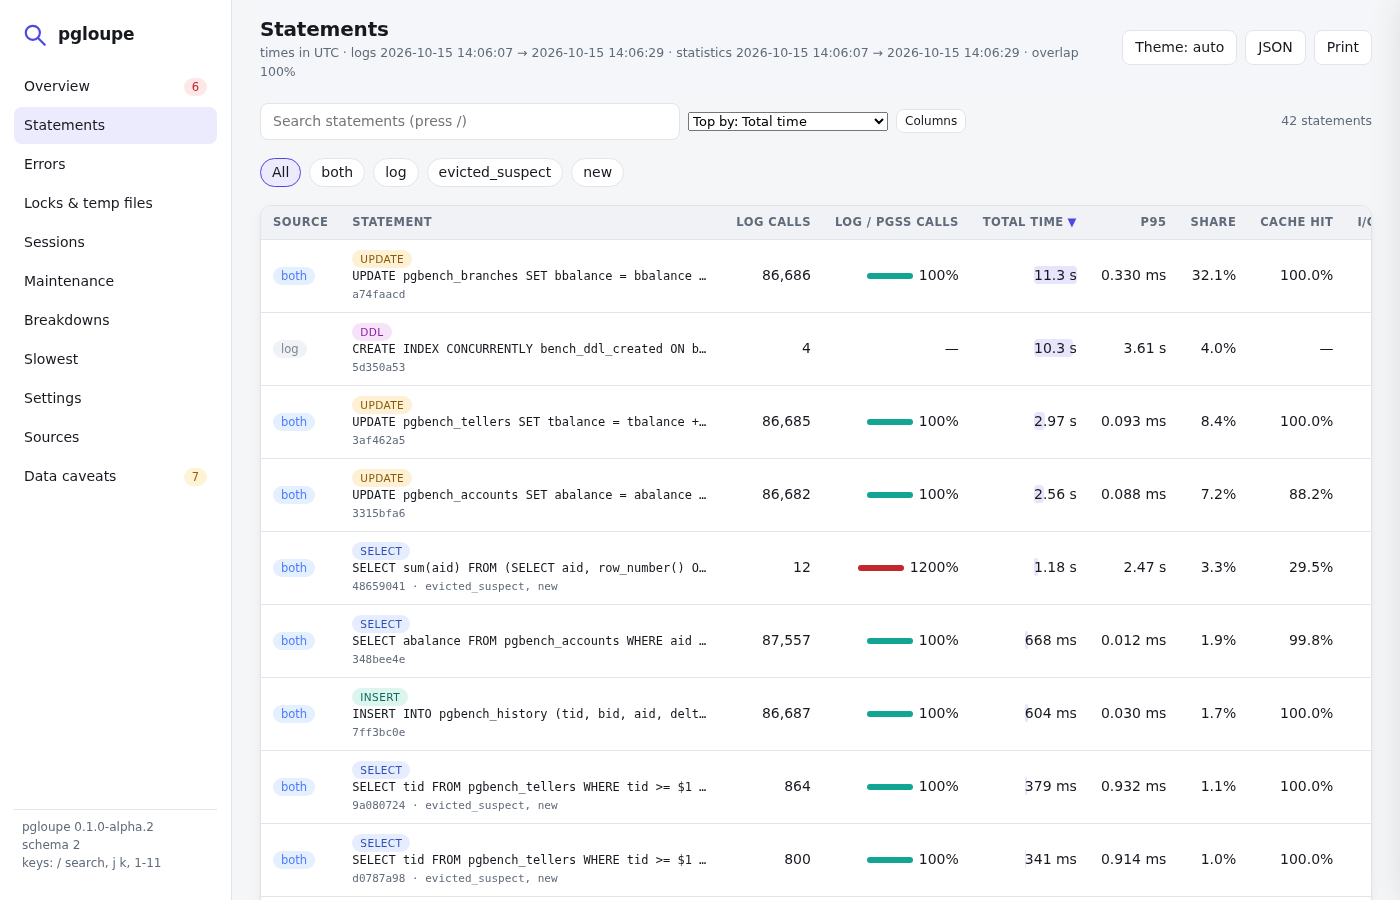Click the INSERT tag badge
Screen dimensions: 1400x900
(380, 697)
